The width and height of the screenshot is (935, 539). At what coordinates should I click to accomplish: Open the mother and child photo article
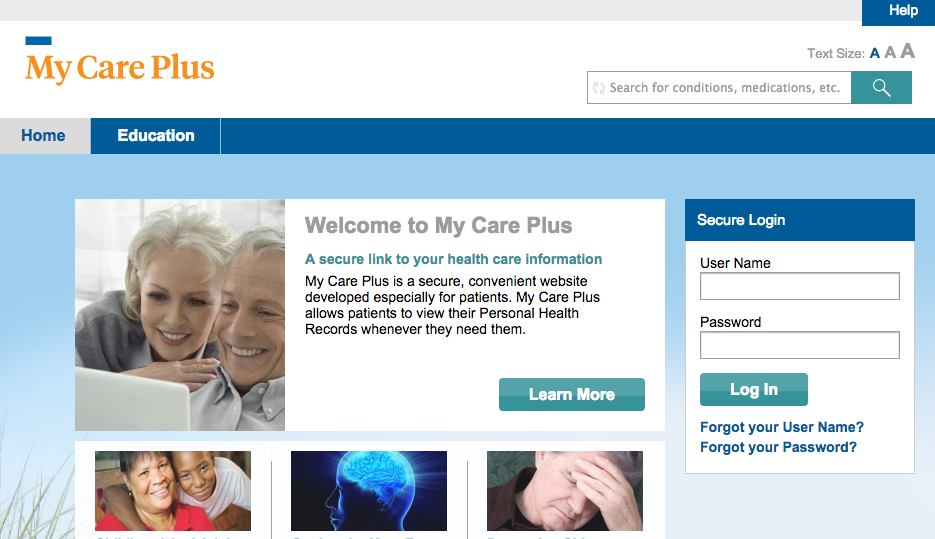click(173, 491)
